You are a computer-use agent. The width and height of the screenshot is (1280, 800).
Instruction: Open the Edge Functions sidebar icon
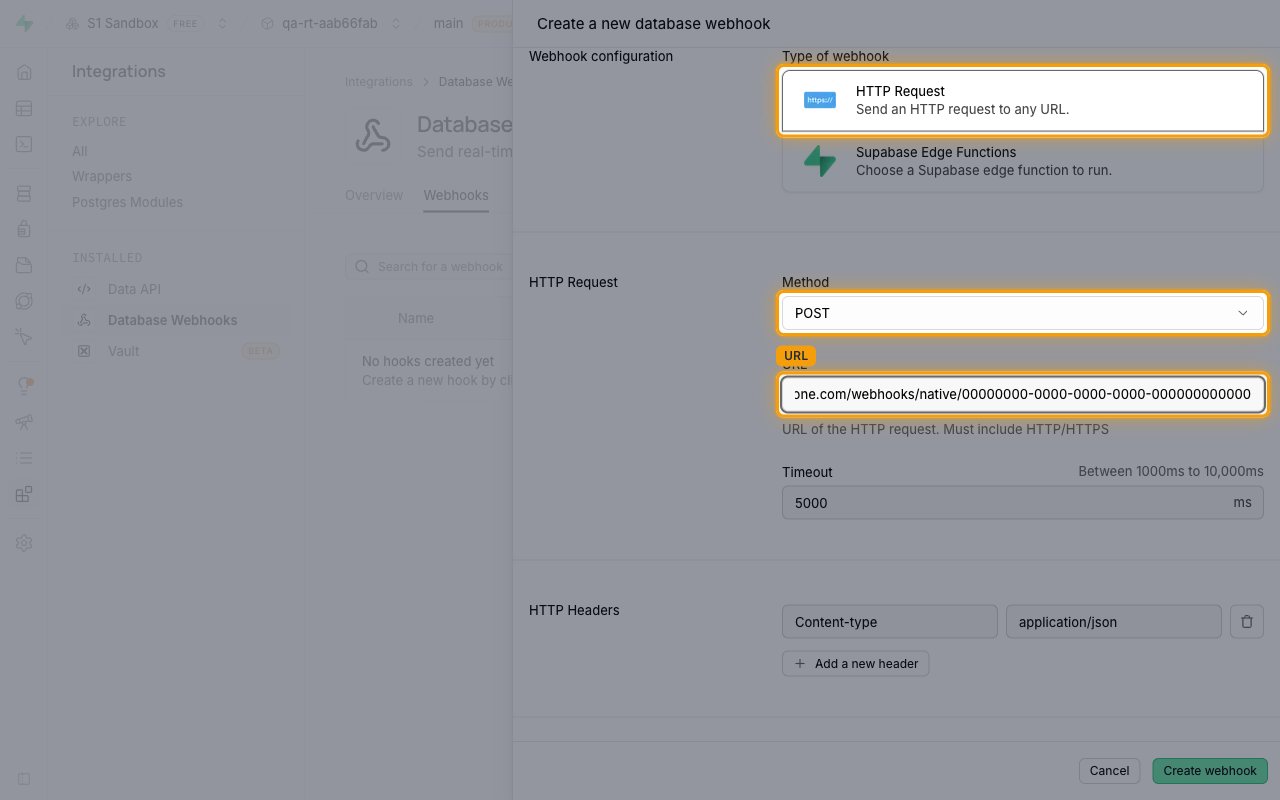click(x=24, y=301)
